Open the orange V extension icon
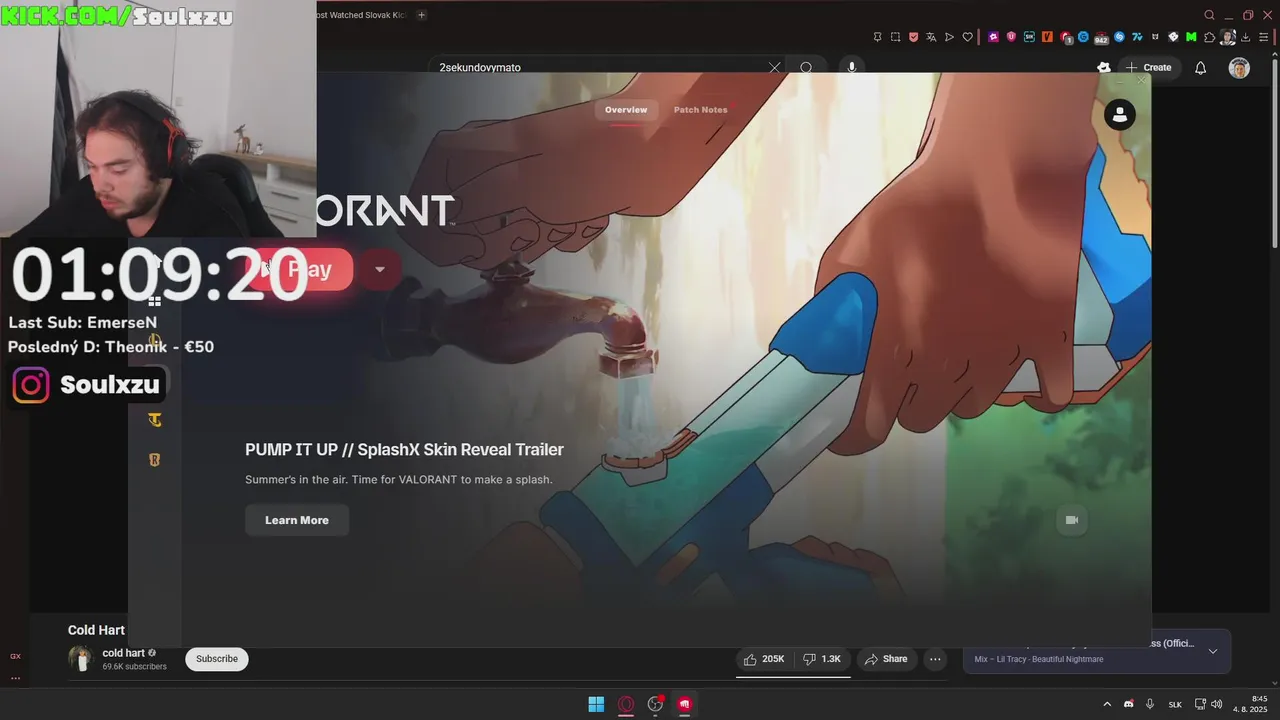 1047,37
